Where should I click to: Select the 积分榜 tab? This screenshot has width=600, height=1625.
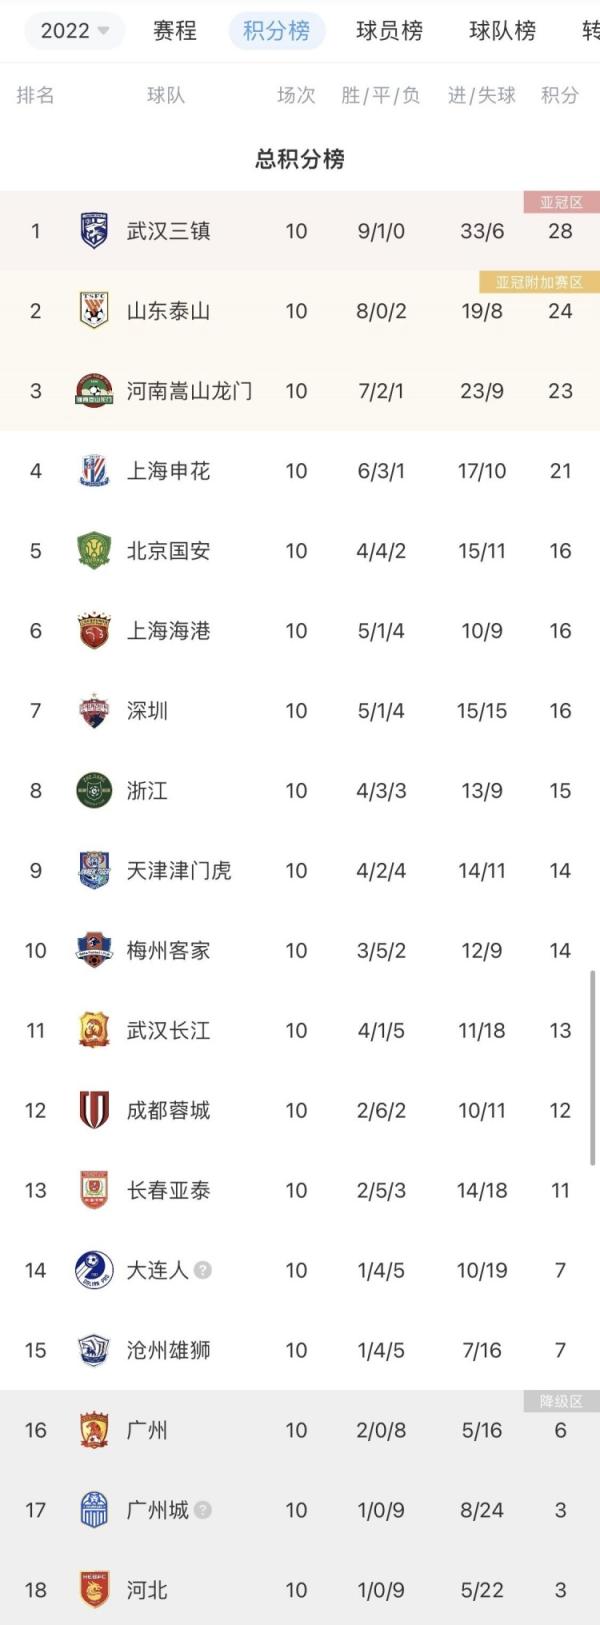click(x=276, y=31)
